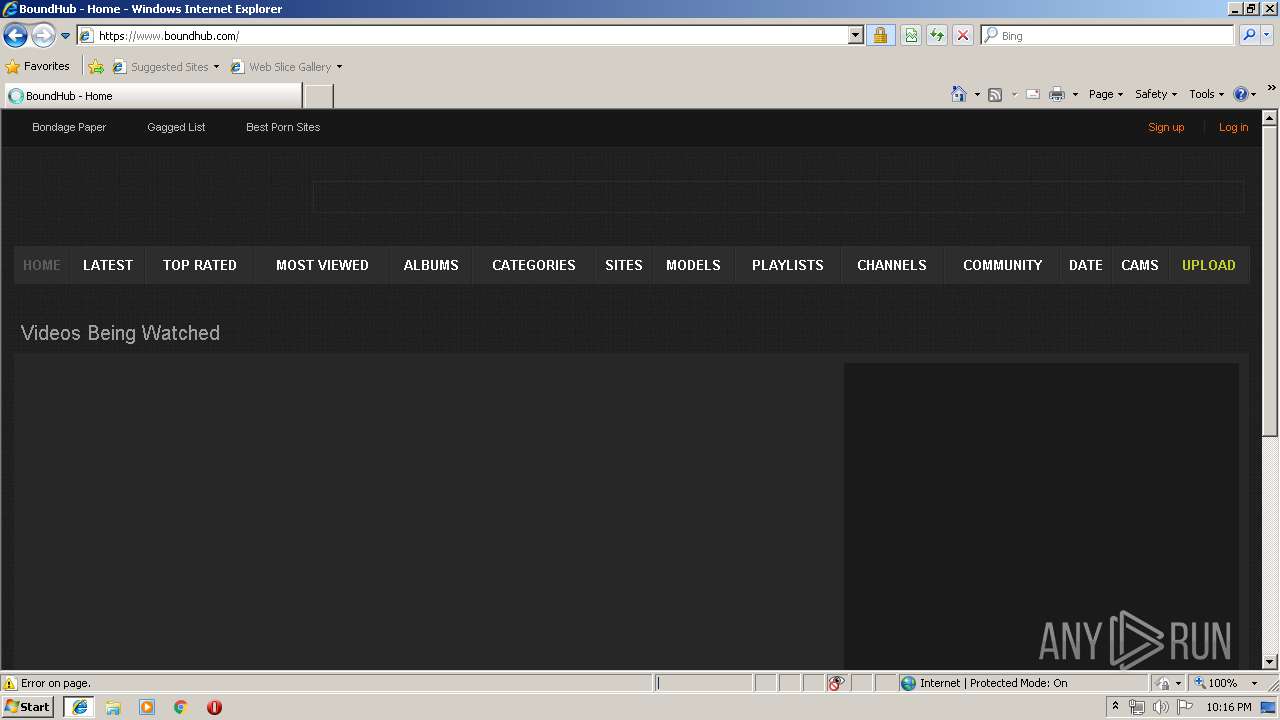Click the Action Center flag icon
Viewport: 1280px width, 720px height.
click(1185, 707)
